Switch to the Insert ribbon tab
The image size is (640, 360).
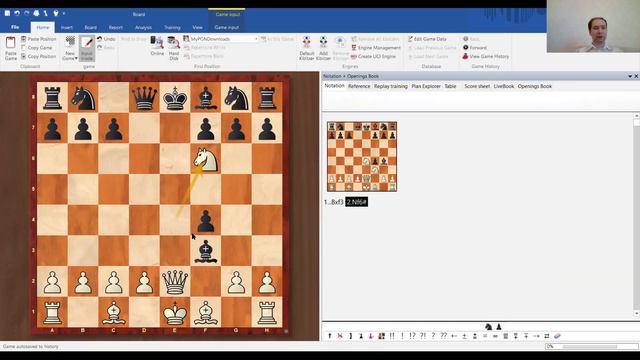(x=67, y=27)
